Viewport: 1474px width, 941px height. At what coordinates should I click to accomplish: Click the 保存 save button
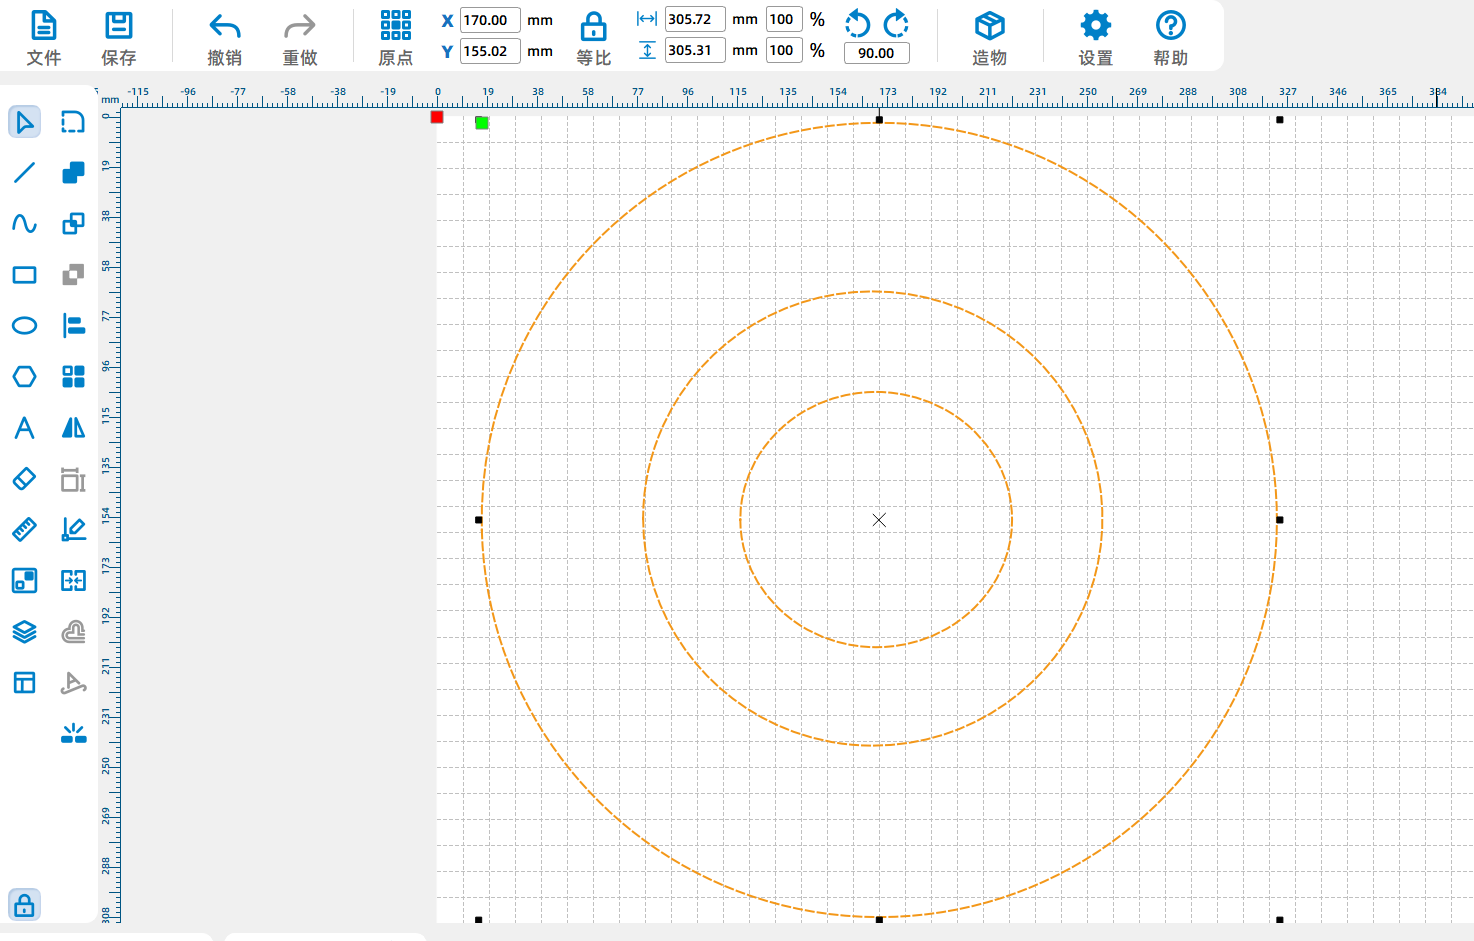[119, 38]
